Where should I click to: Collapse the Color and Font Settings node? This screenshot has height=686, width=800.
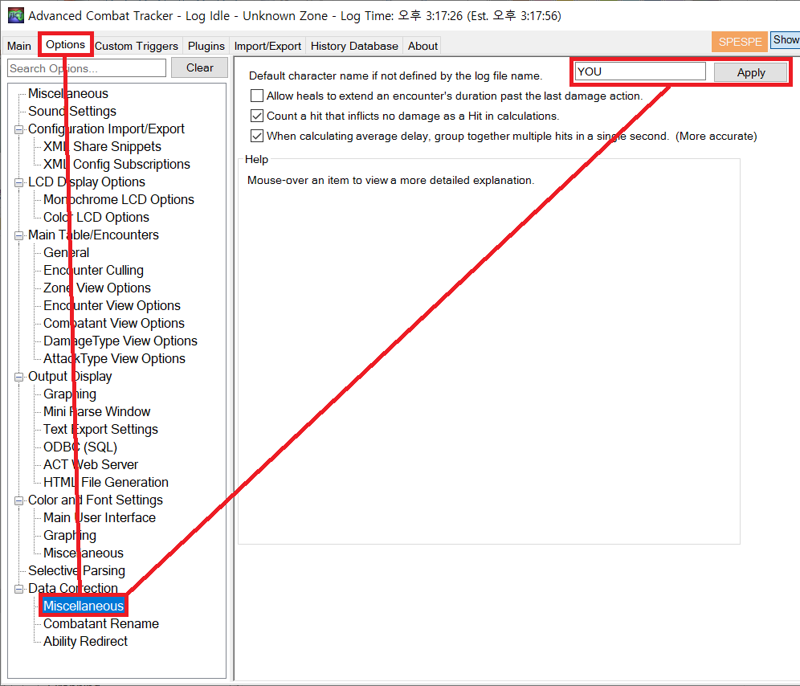[19, 500]
